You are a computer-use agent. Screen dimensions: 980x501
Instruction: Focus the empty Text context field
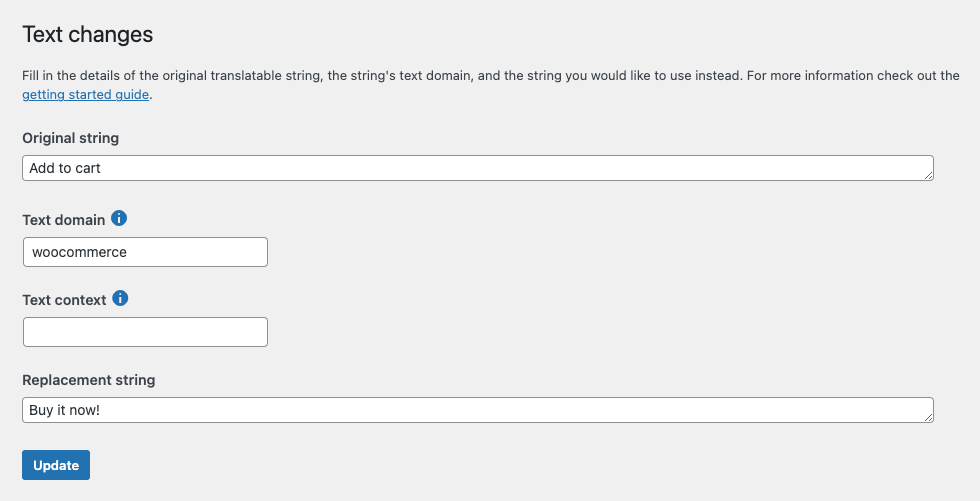(x=145, y=332)
